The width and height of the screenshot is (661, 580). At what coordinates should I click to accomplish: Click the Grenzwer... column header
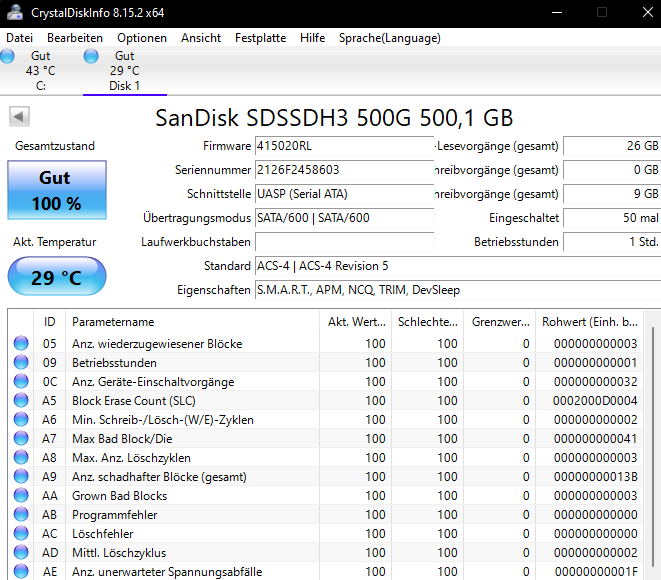[x=500, y=322]
